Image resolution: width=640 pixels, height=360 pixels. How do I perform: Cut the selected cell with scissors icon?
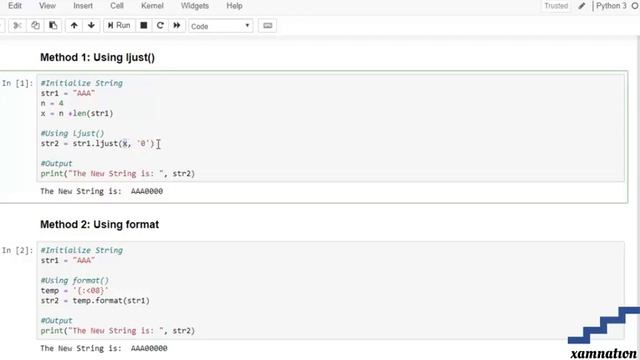17,26
